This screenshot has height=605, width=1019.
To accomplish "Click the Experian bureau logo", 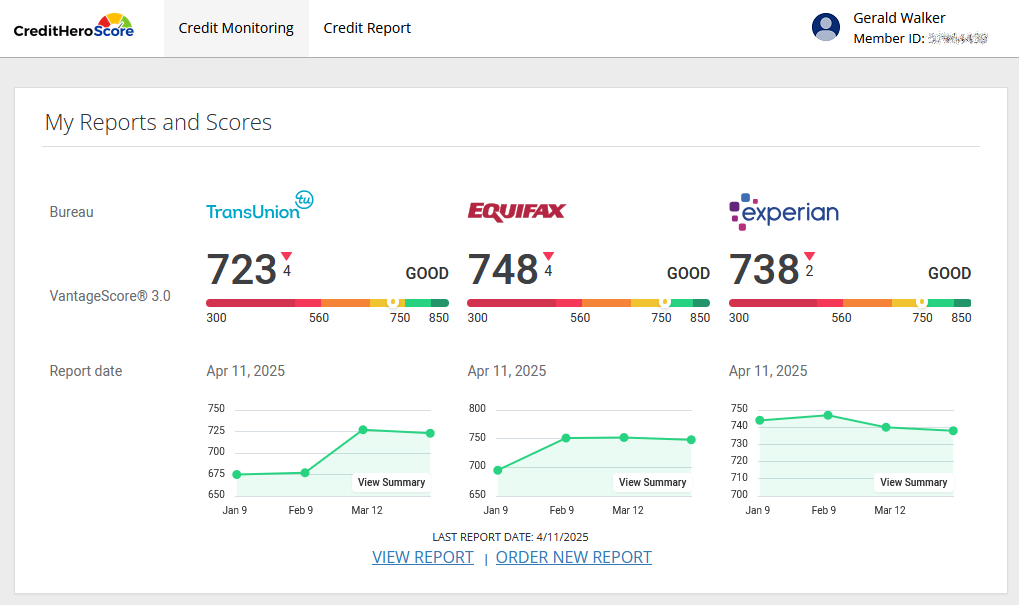I will tap(784, 212).
